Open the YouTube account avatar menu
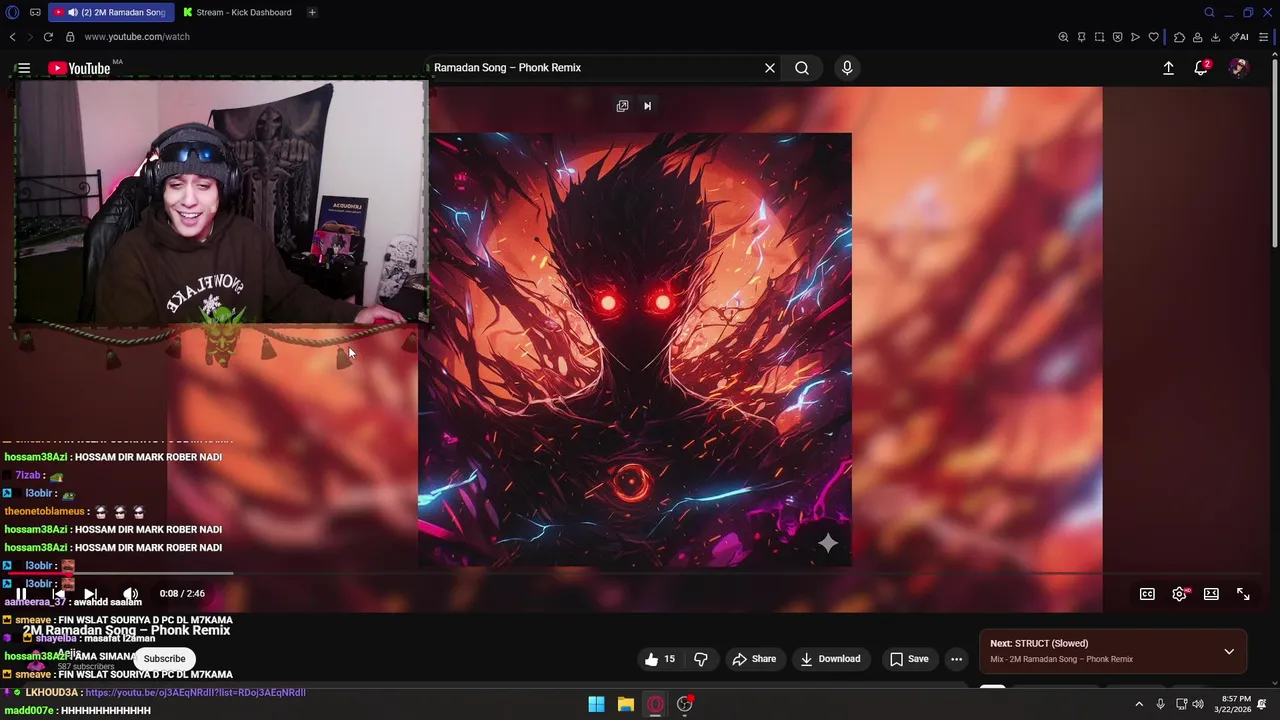Image resolution: width=1280 pixels, height=720 pixels. [x=1239, y=68]
